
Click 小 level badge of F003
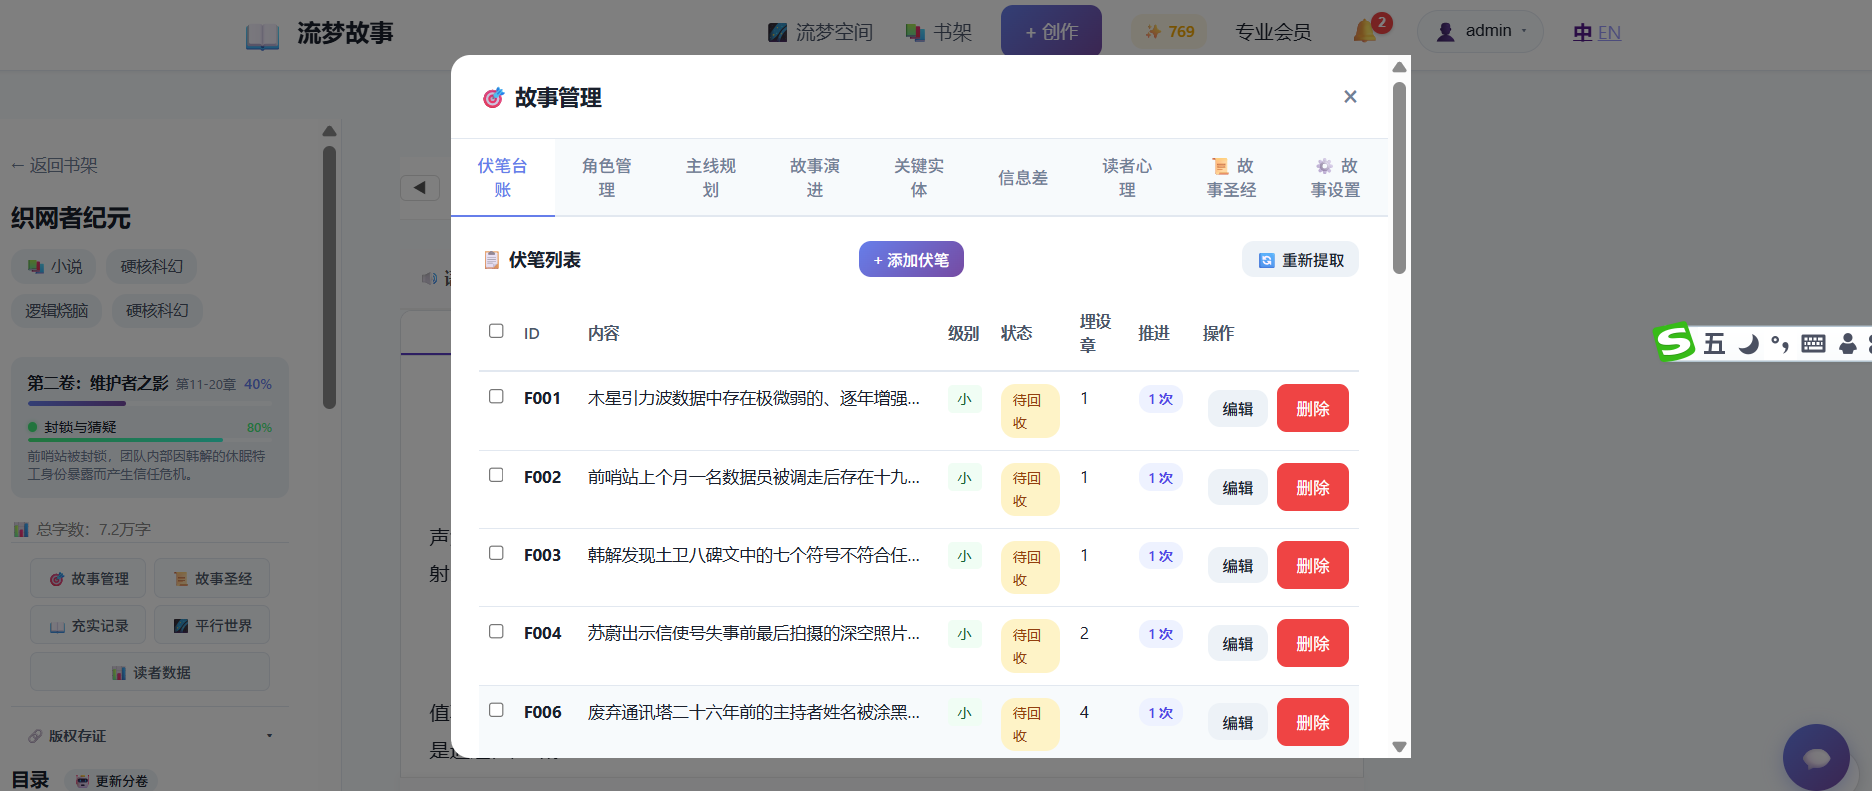coord(965,556)
